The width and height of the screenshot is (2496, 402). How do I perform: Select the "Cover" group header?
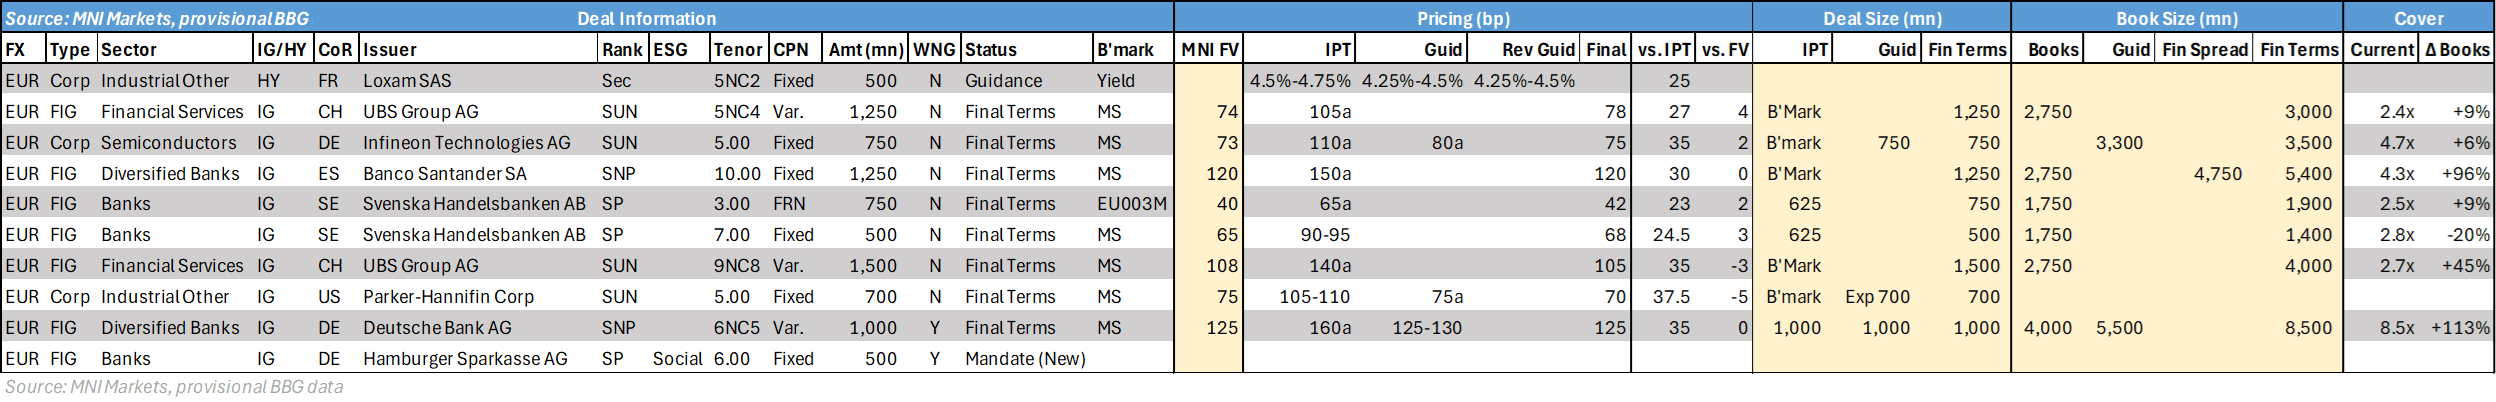point(2418,18)
